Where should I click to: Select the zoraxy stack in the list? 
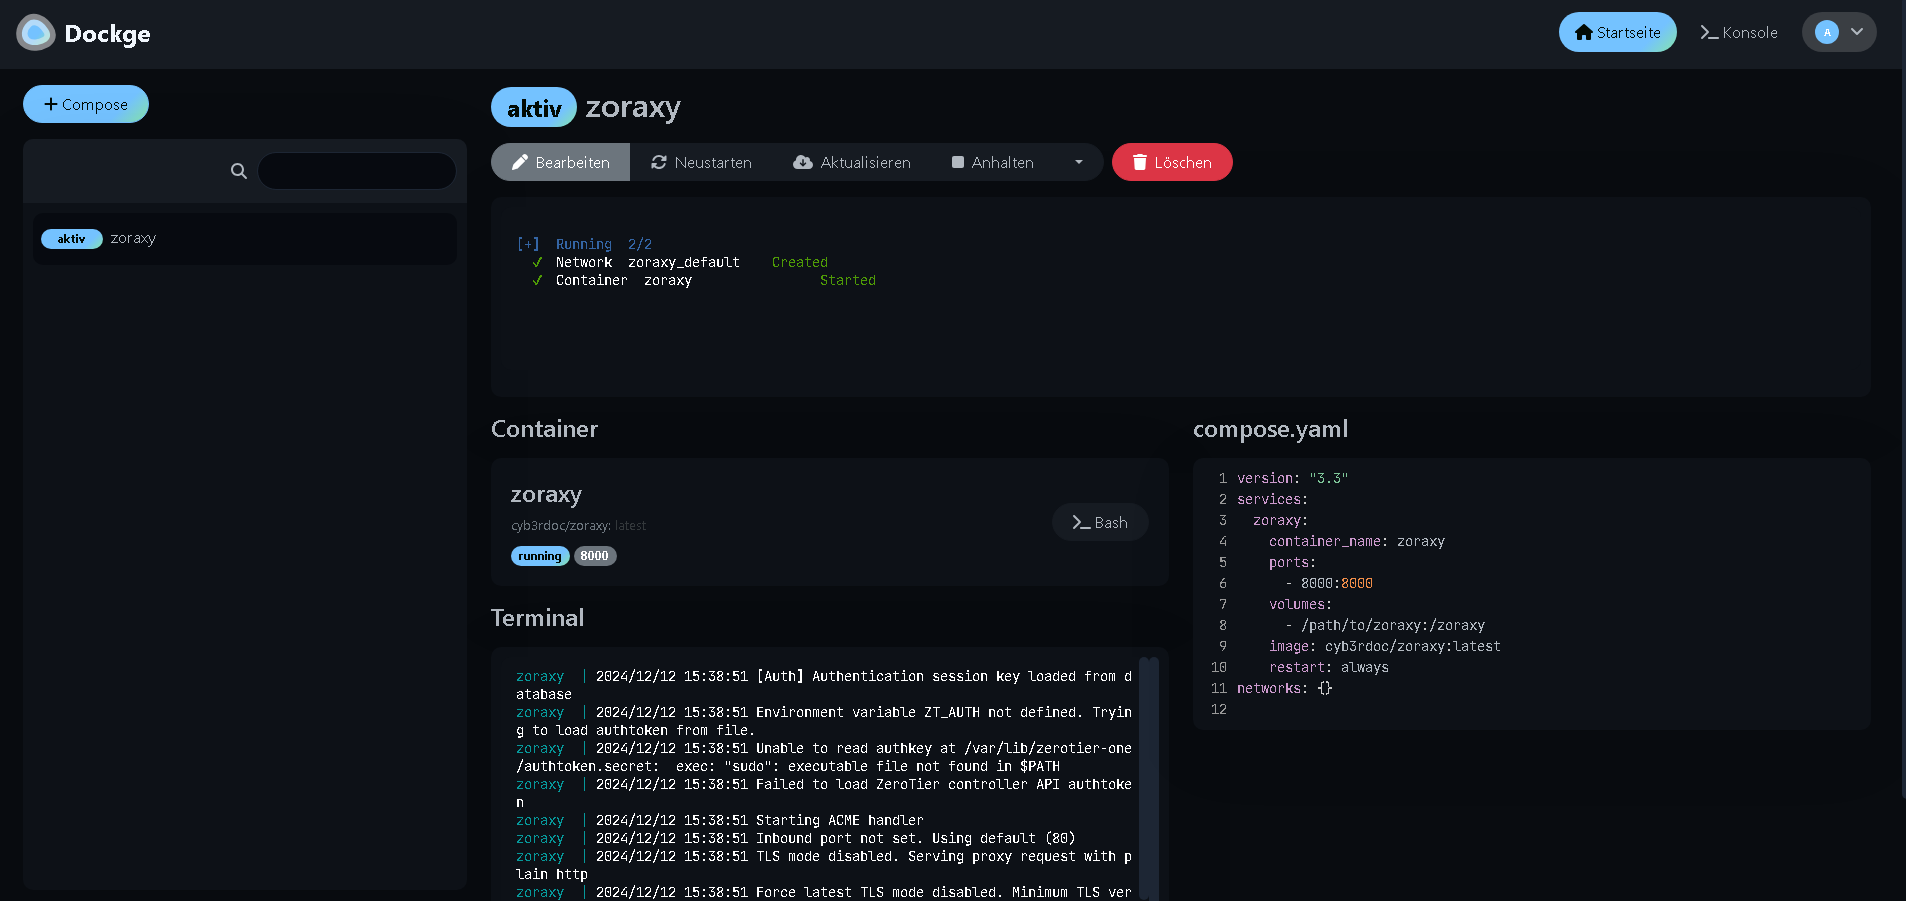(245, 239)
